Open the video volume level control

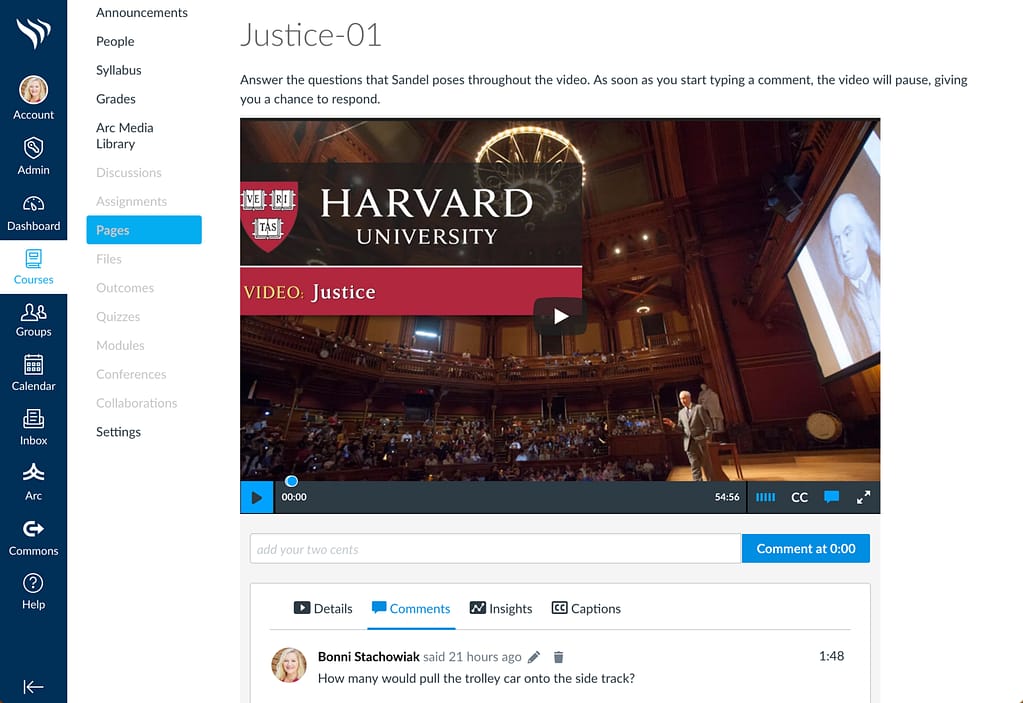click(765, 497)
